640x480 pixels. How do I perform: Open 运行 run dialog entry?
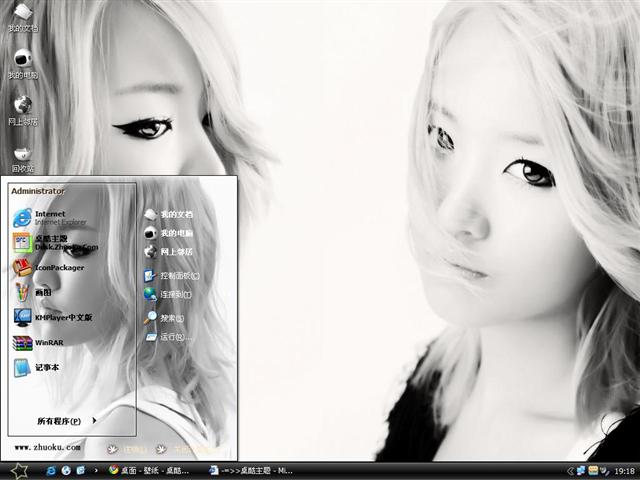pyautogui.click(x=169, y=337)
